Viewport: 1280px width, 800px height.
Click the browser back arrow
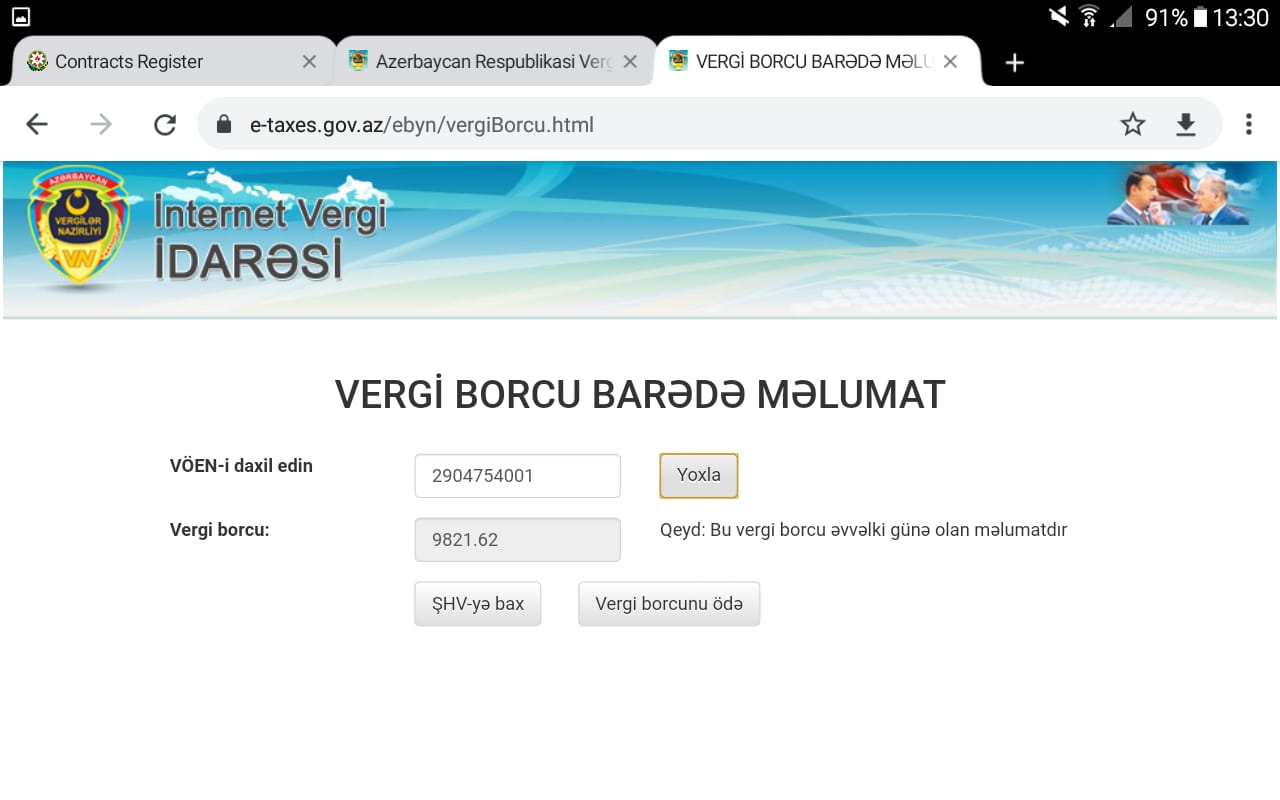pos(37,124)
